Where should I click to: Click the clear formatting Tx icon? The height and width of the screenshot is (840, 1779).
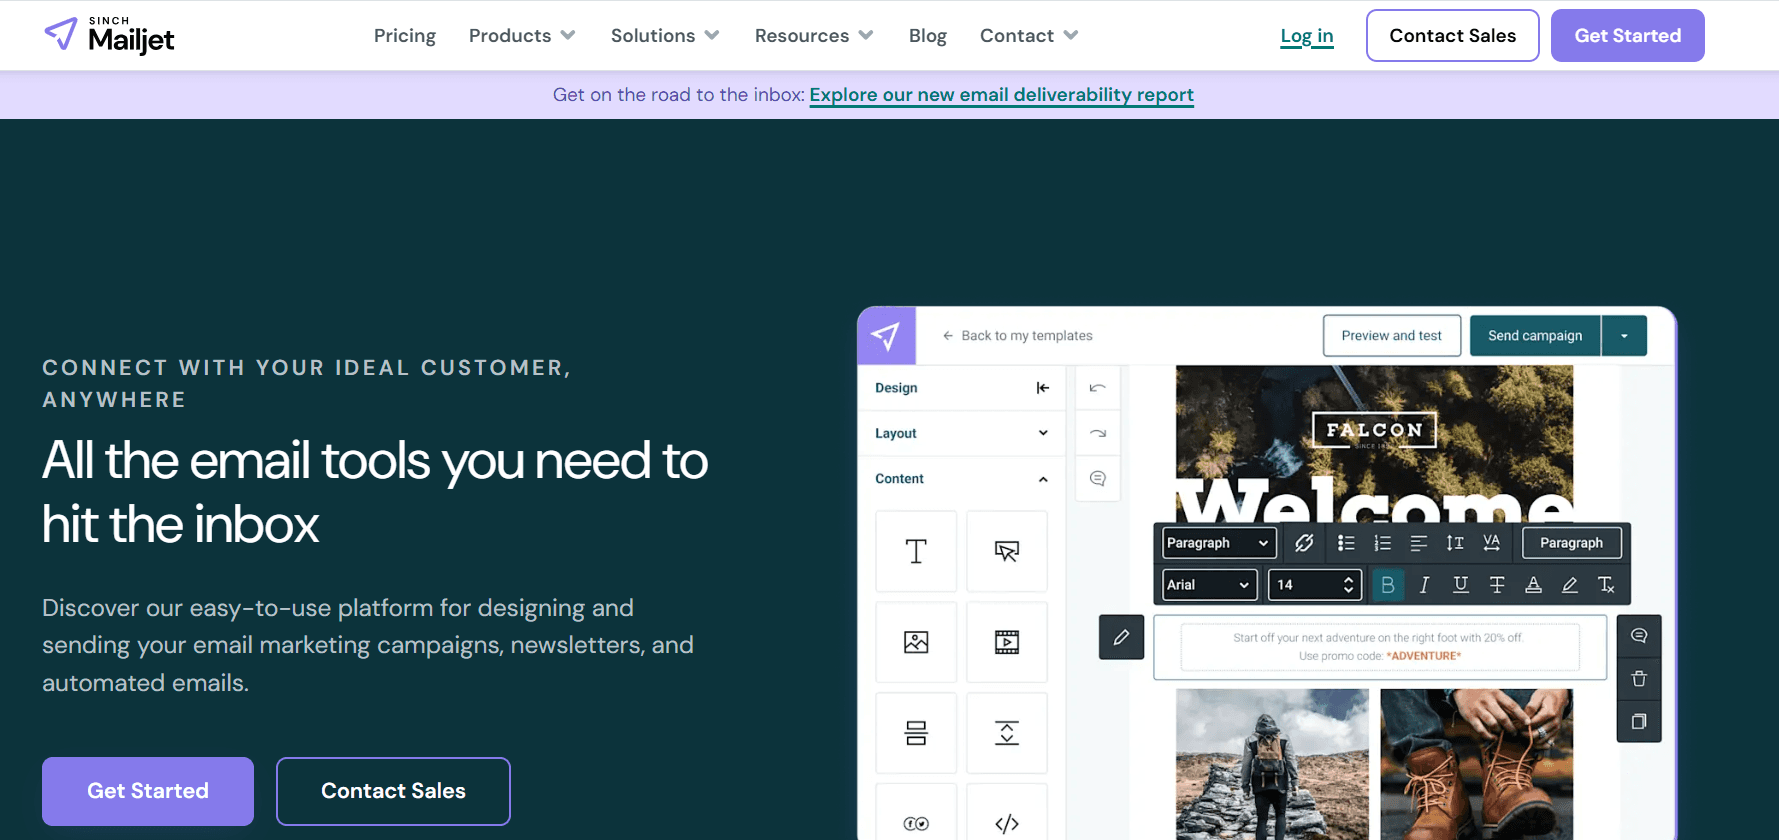click(1606, 585)
